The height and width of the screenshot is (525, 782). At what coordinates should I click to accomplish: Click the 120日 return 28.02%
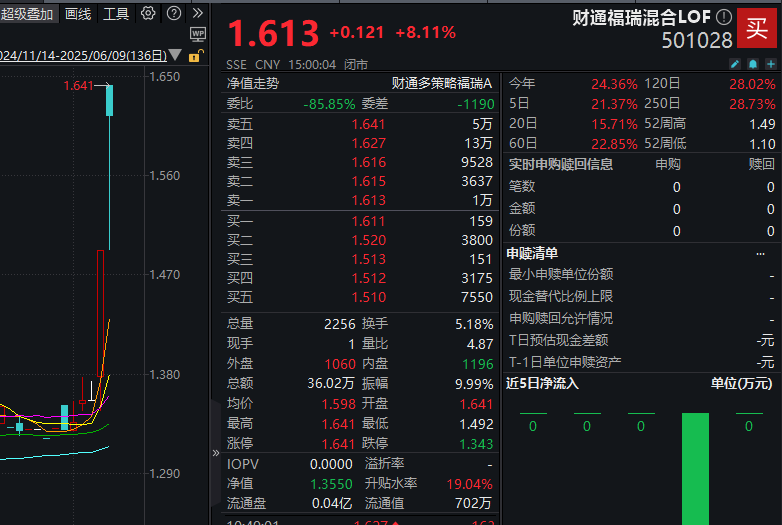tap(752, 84)
